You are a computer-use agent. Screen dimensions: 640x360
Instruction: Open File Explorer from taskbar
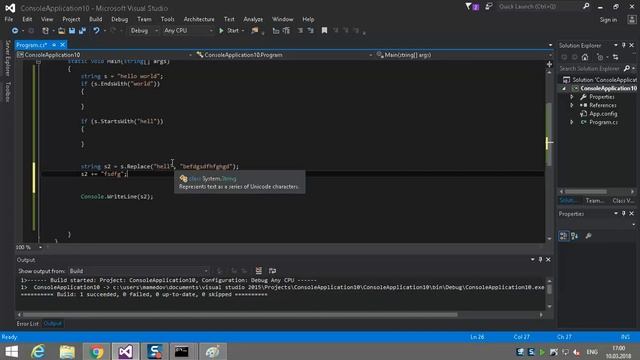click(67, 351)
